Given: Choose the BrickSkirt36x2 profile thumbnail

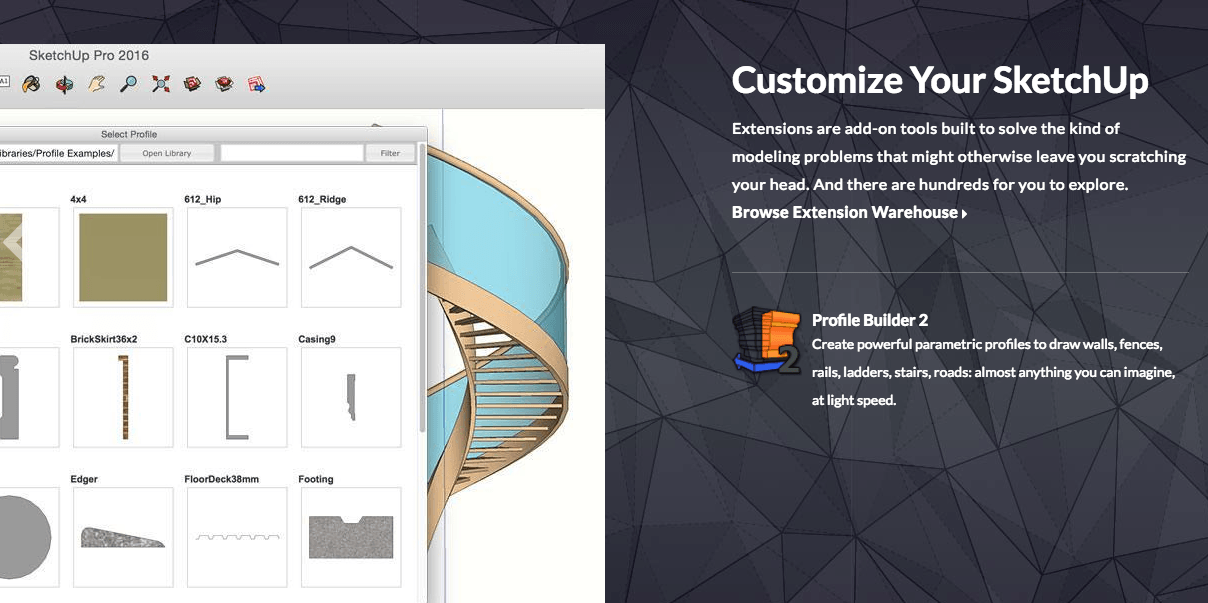Looking at the screenshot, I should (x=123, y=397).
